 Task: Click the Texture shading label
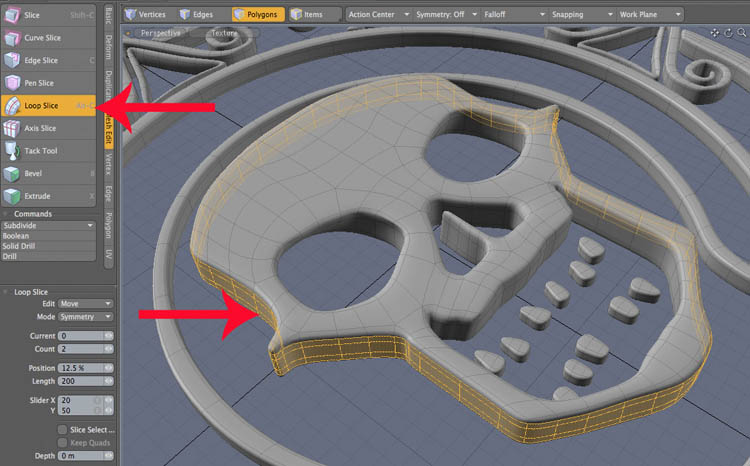pyautogui.click(x=224, y=33)
